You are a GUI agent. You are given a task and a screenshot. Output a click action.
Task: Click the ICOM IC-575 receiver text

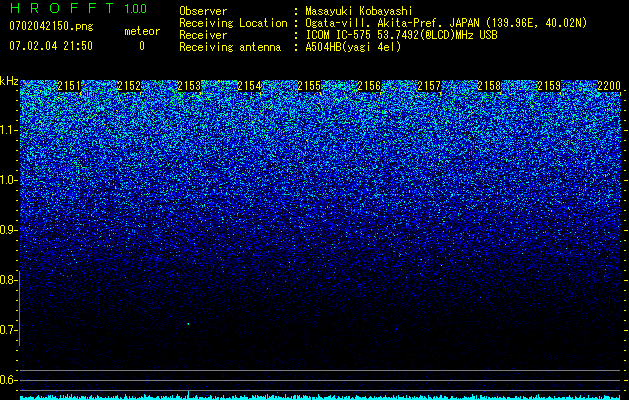point(401,35)
